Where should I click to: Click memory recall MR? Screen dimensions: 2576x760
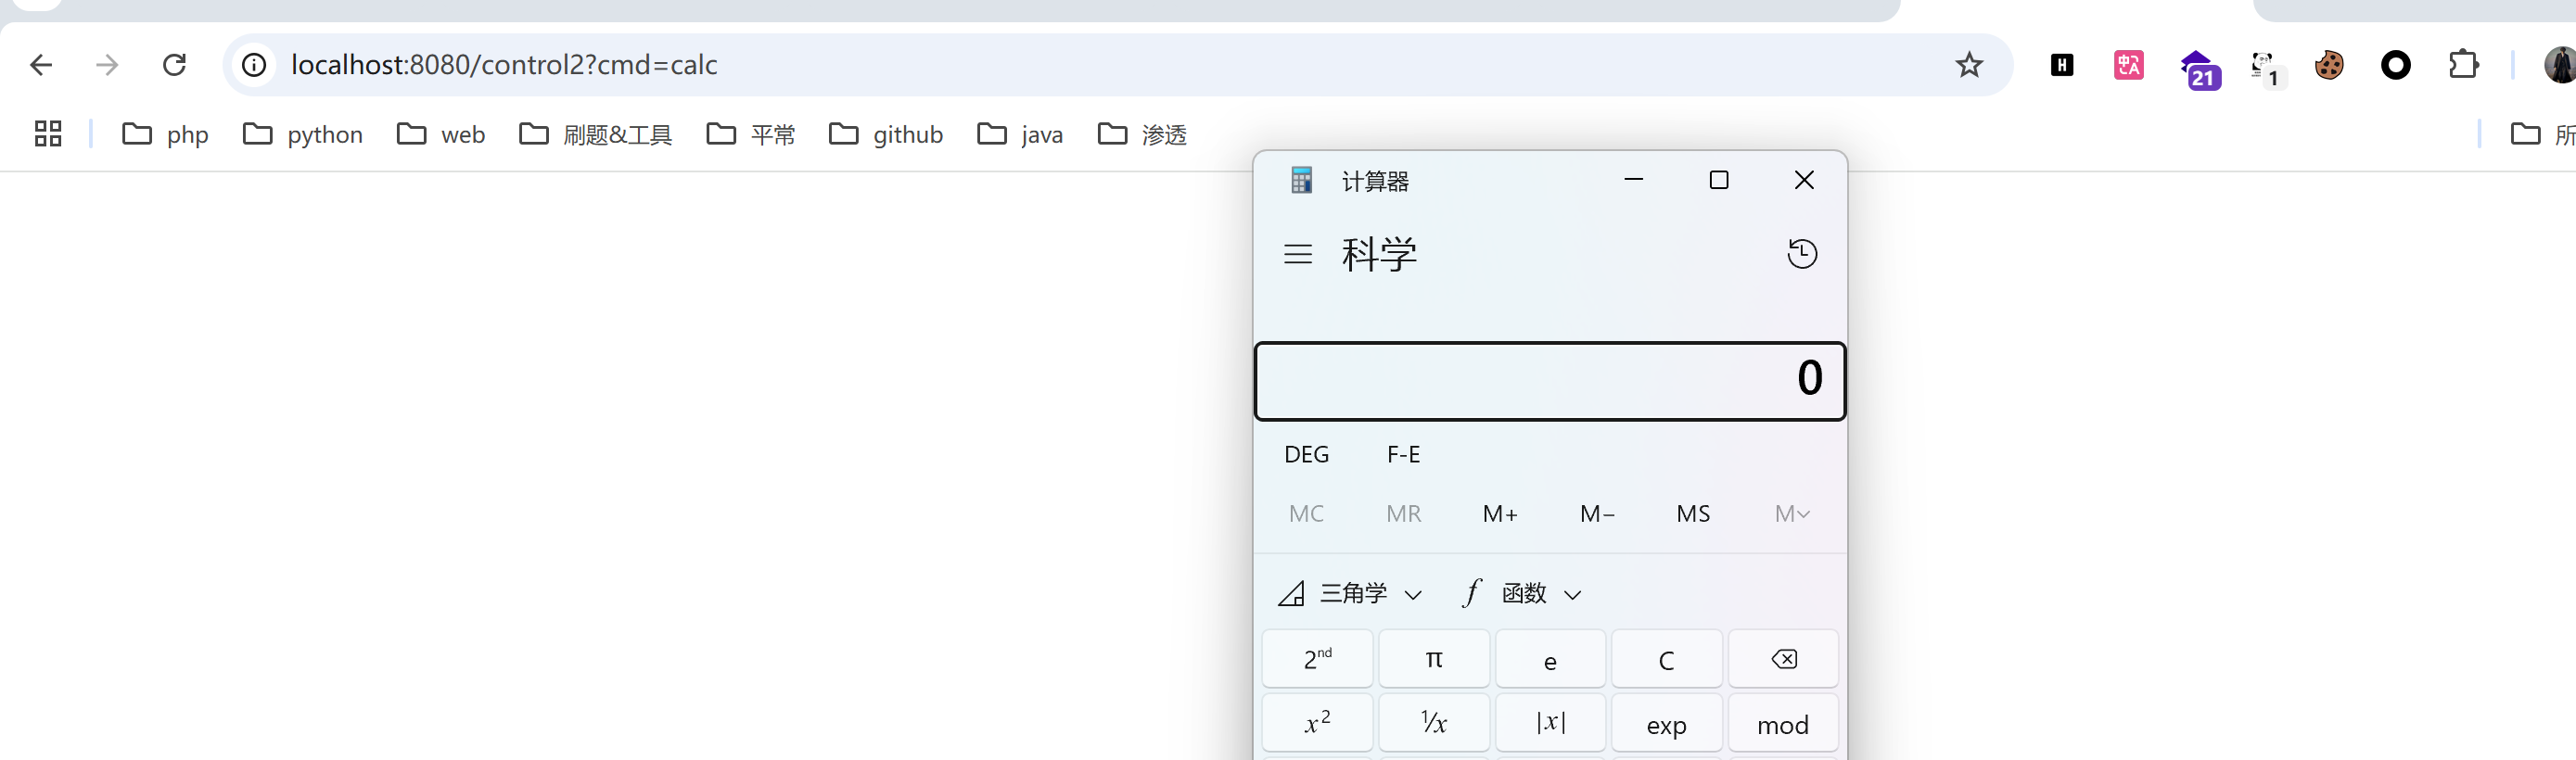(1403, 514)
